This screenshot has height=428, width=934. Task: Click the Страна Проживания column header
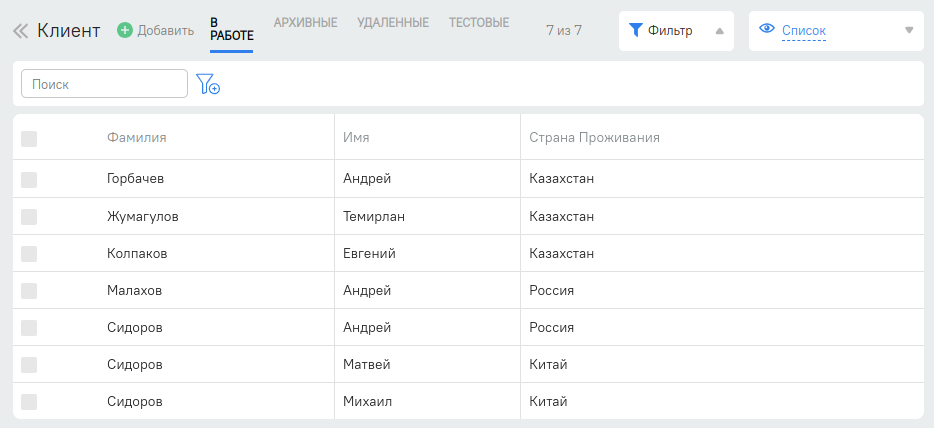(594, 138)
